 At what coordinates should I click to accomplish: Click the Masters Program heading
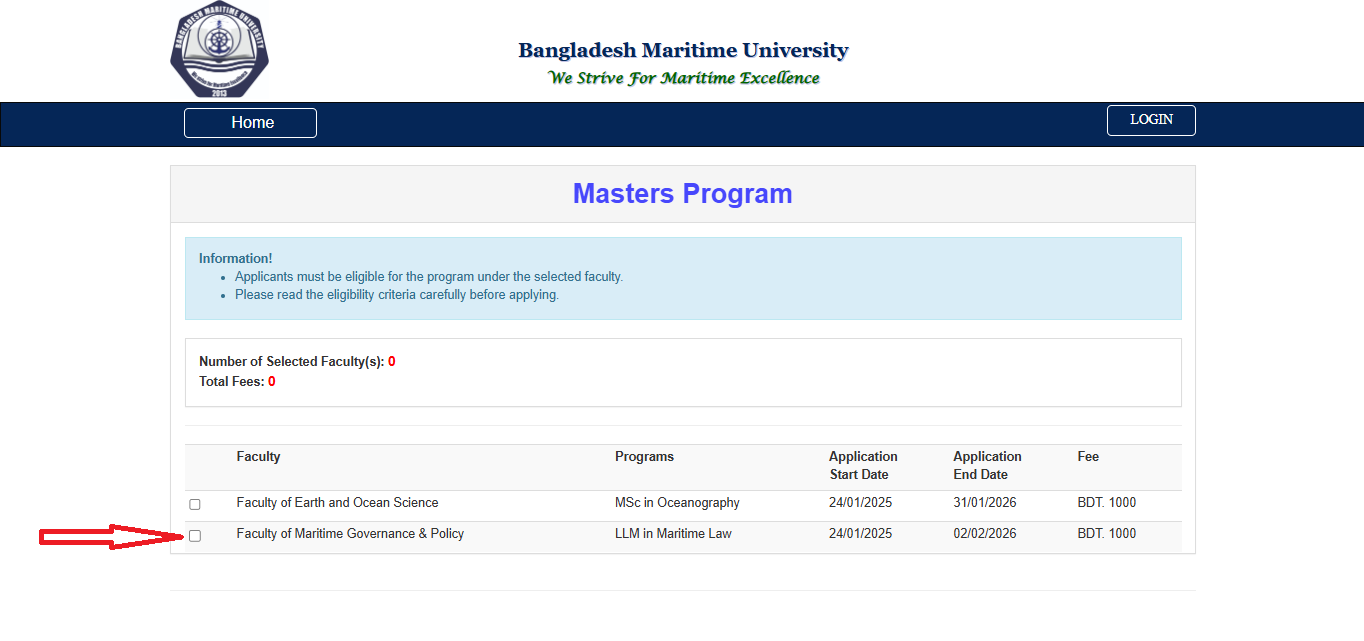coord(682,194)
